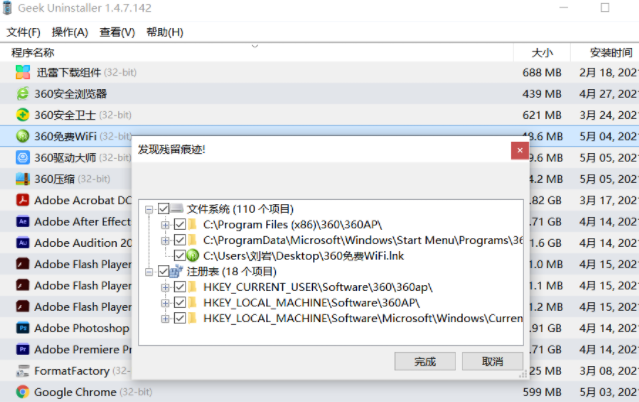Expand the HKEY_LOCAL_MACHINE Microsoft\Windows node
Screen dimensions: 639x402
click(165, 318)
